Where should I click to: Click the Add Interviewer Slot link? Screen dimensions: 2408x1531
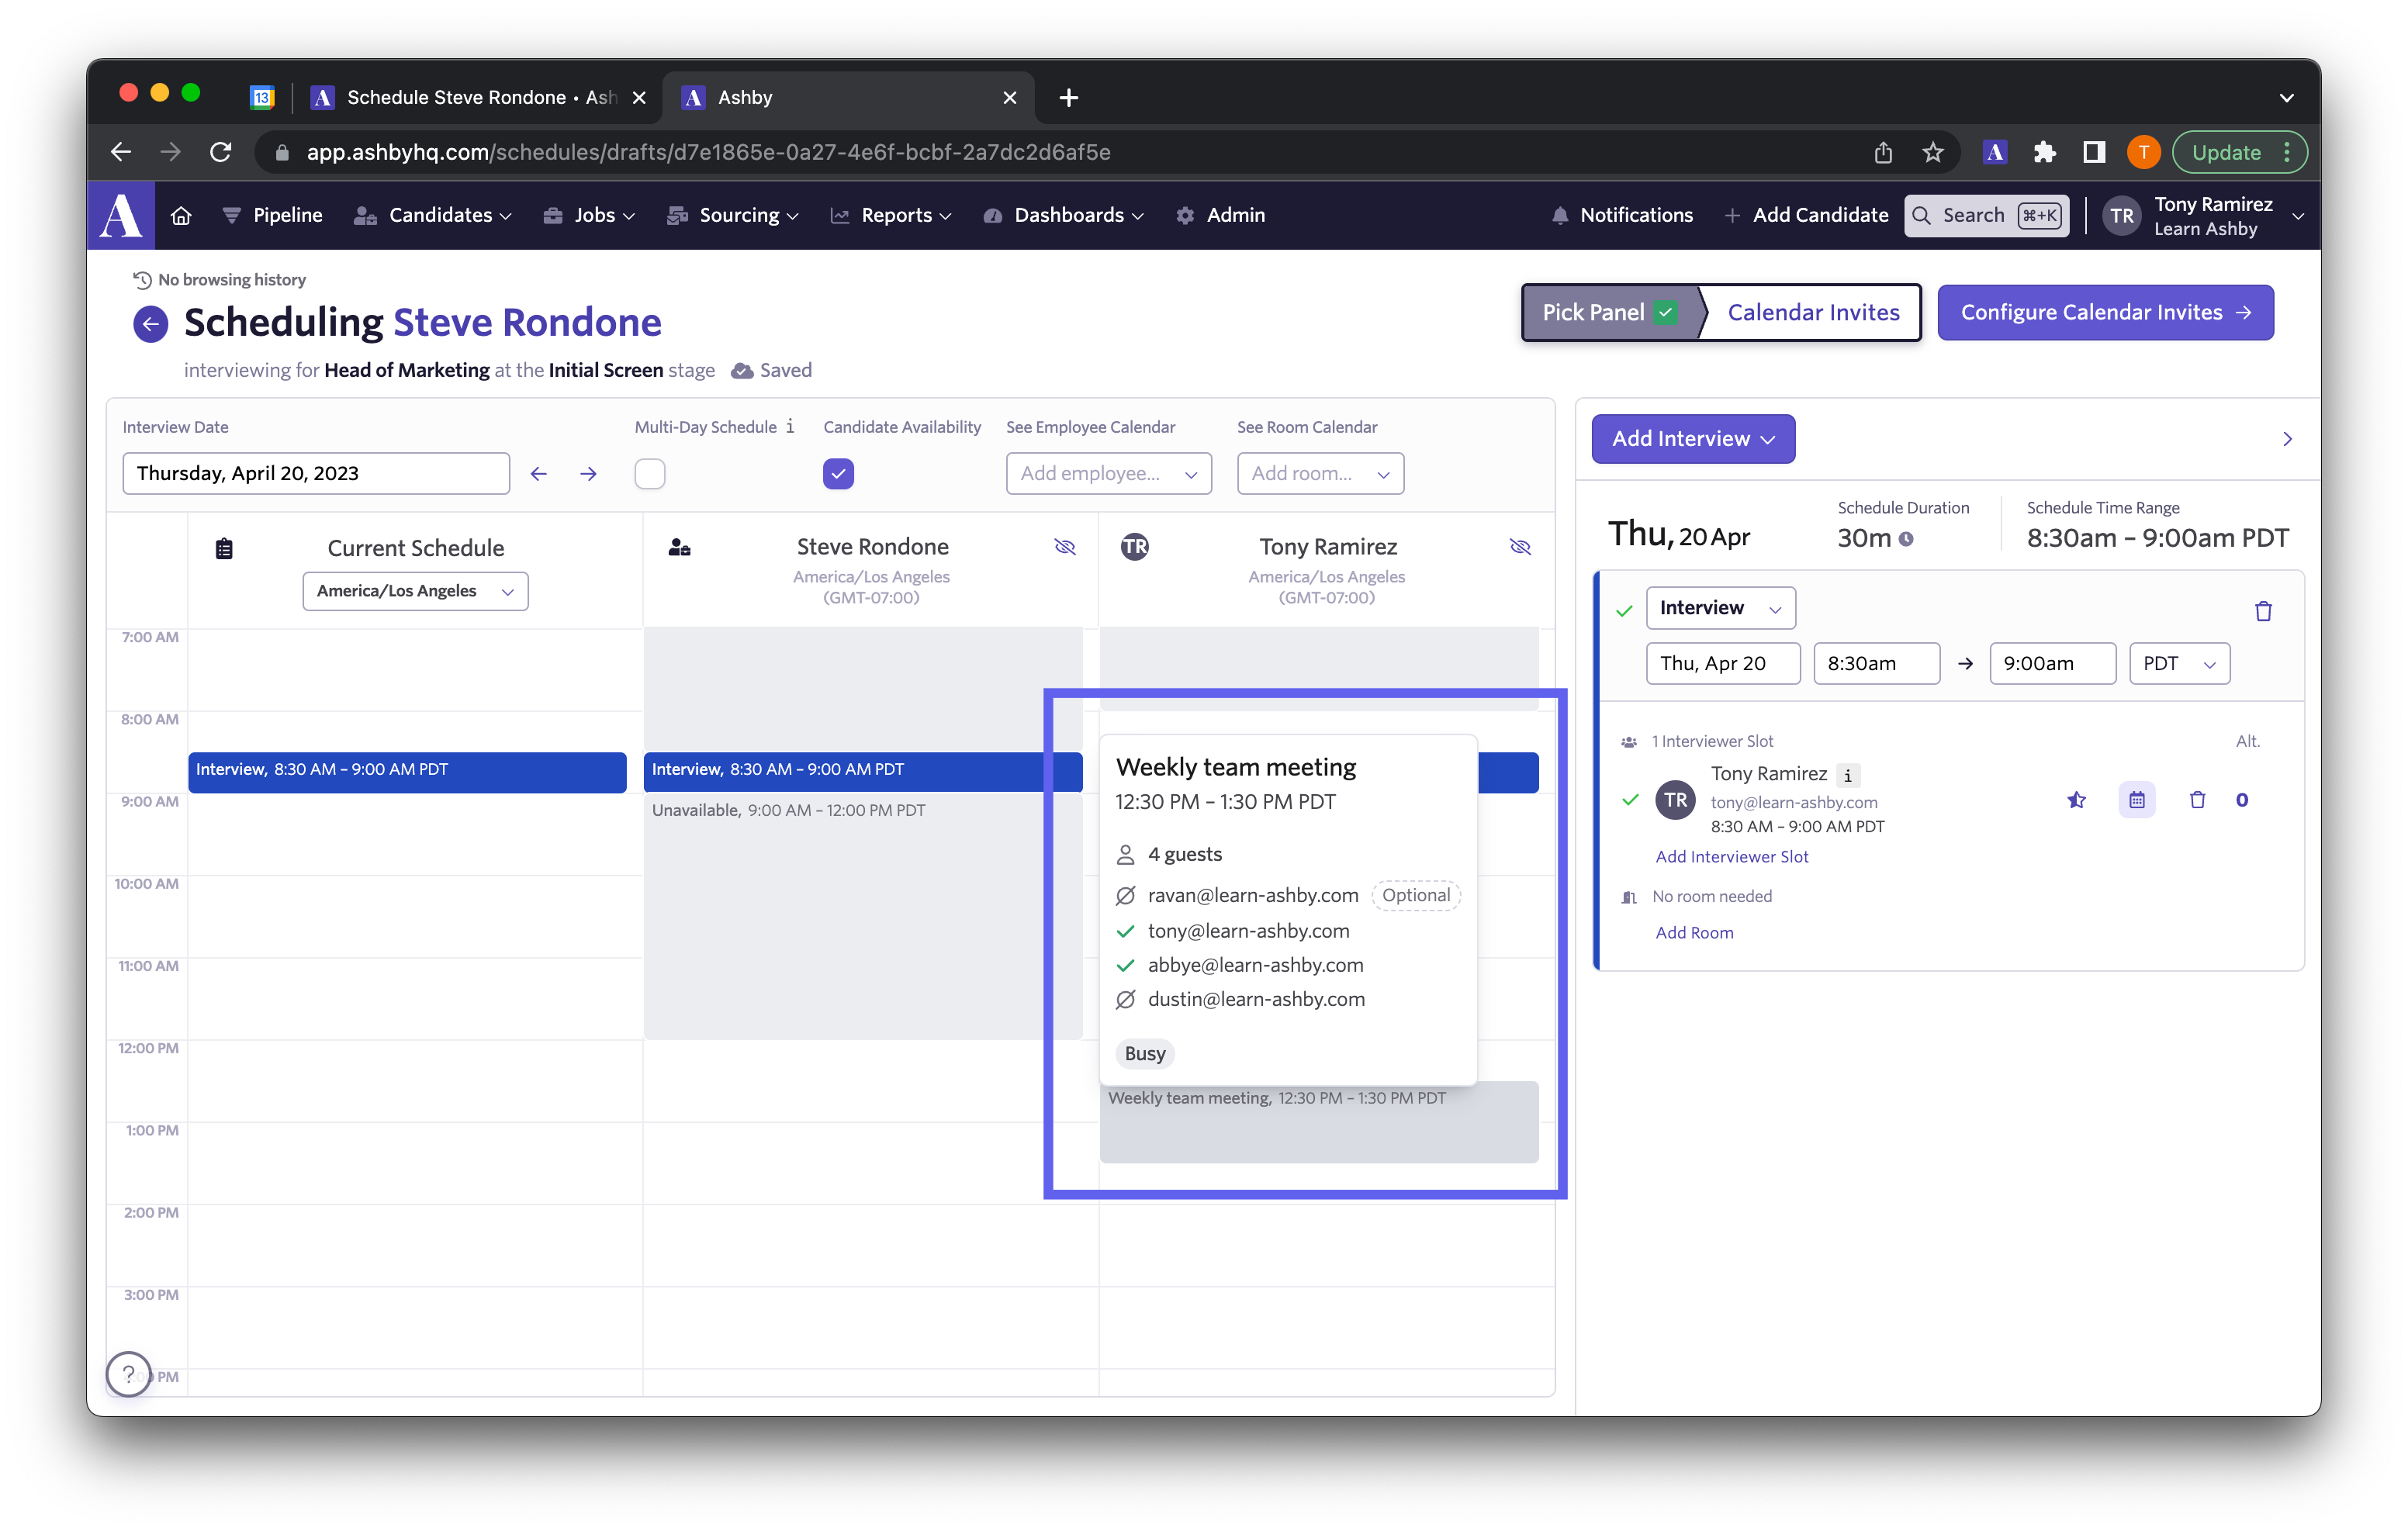1731,857
